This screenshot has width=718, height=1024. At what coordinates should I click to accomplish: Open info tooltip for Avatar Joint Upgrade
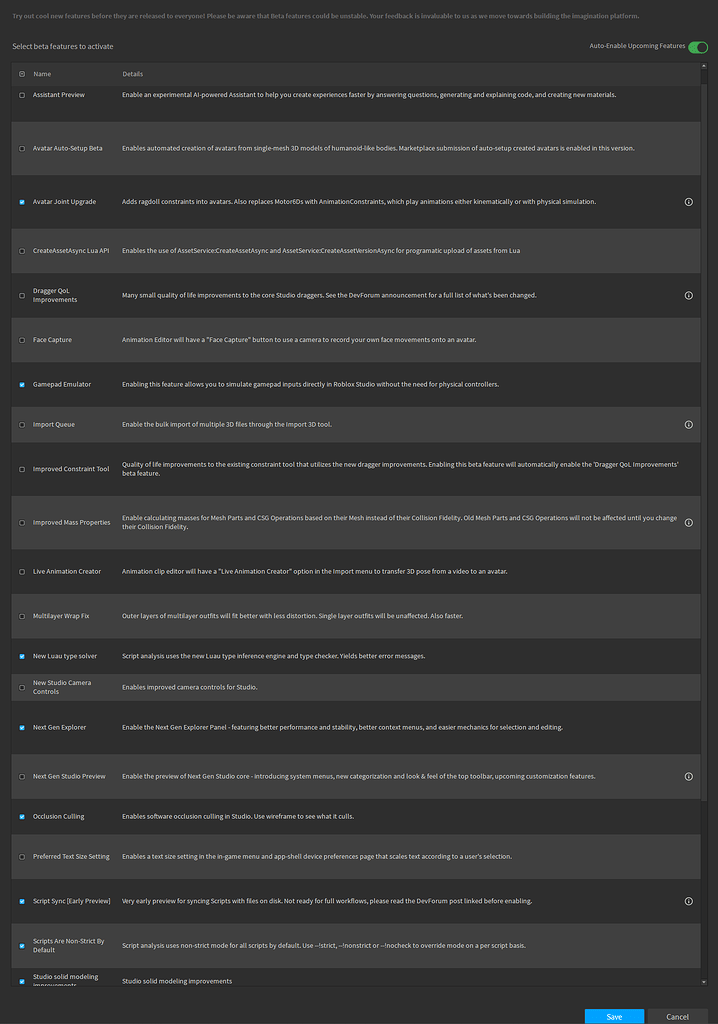pos(688,201)
